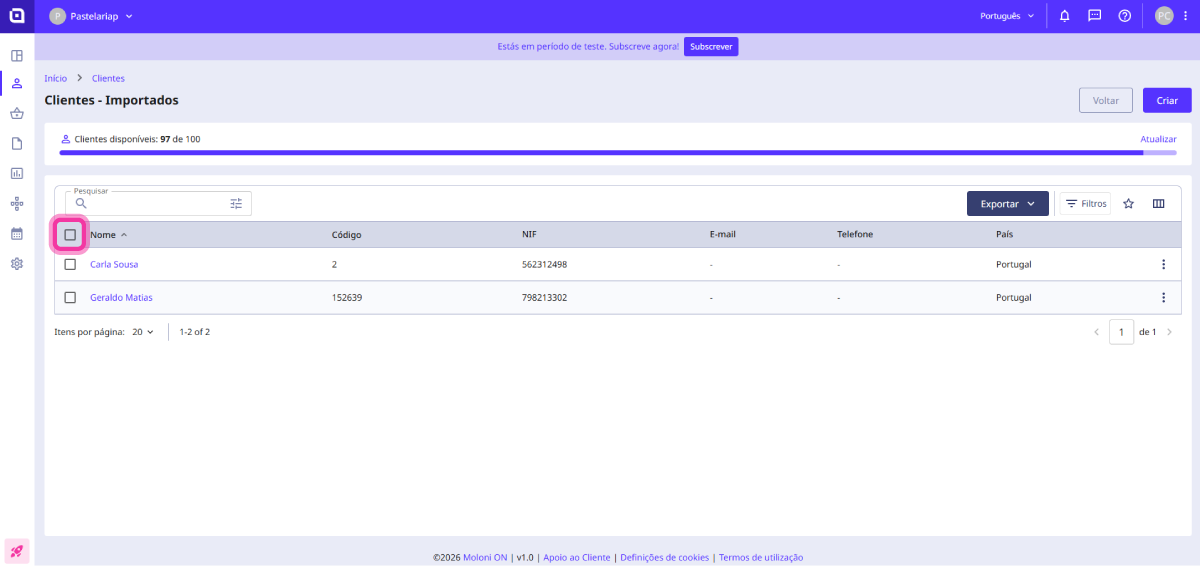Change items per page dropdown
The image size is (1200, 566).
143,332
